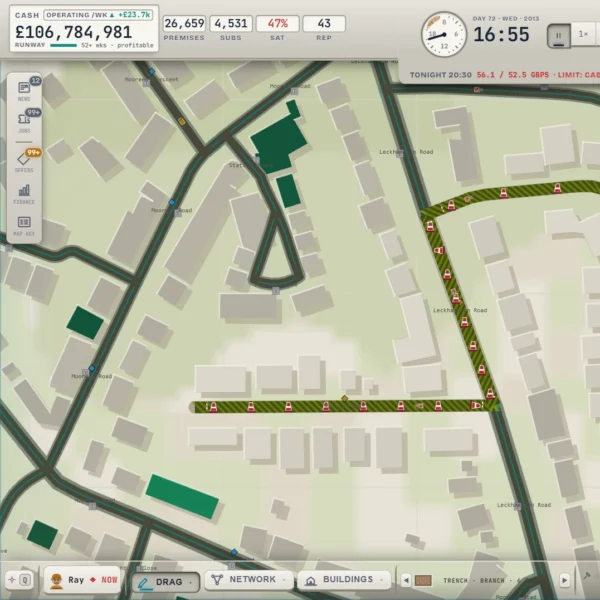
Task: Click the Drag pencil icon
Action: point(143,583)
